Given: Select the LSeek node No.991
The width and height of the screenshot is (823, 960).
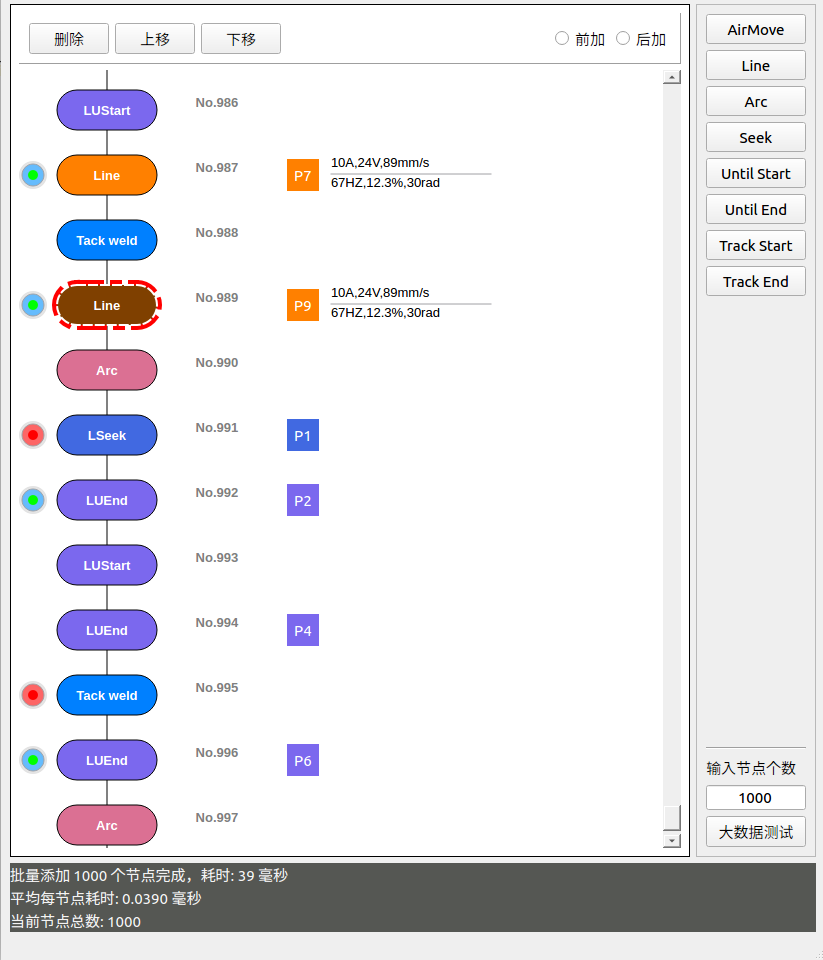Looking at the screenshot, I should [107, 435].
